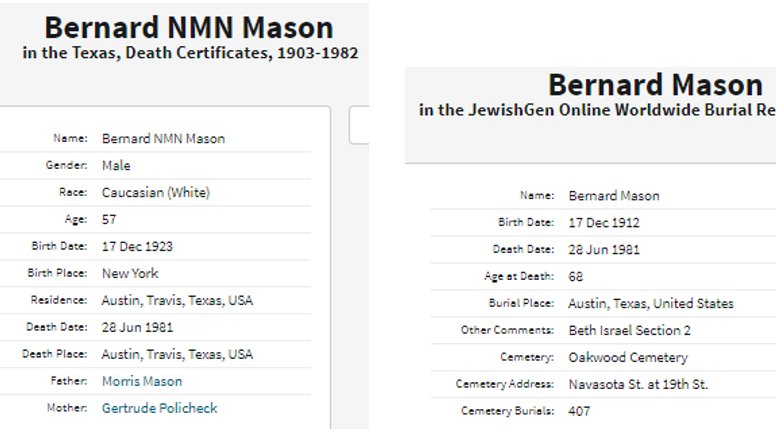776x442 pixels.
Task: Click the Bernard Mason burial record heading
Action: coord(655,84)
